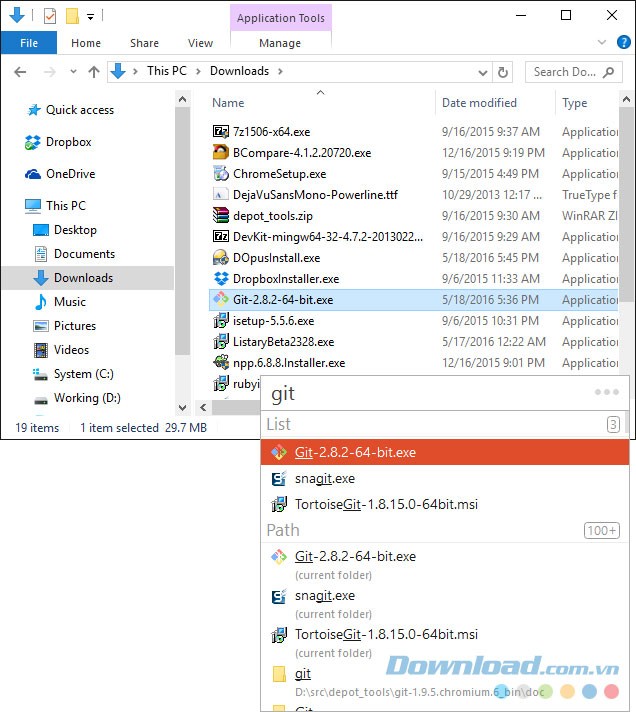Click the DevKit-mingw64 file icon
636x712 pixels.
(221, 237)
